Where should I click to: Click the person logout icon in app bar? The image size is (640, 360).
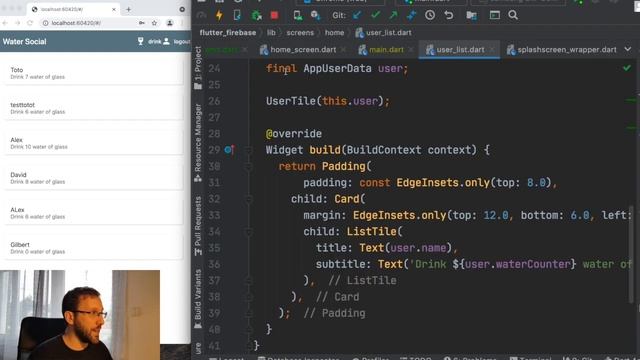pos(167,41)
